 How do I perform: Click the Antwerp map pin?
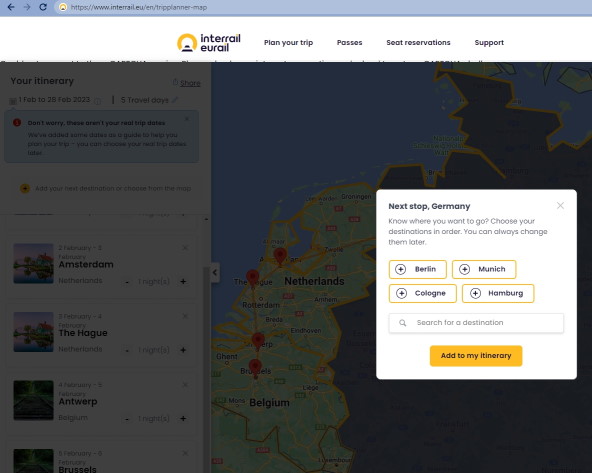click(x=258, y=340)
